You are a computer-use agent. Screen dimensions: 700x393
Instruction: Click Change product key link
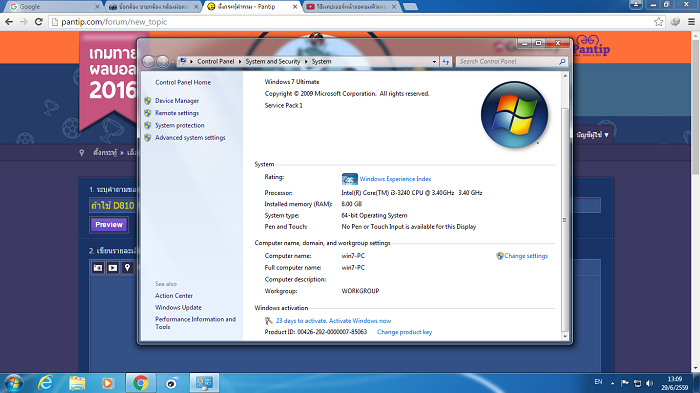pos(404,332)
